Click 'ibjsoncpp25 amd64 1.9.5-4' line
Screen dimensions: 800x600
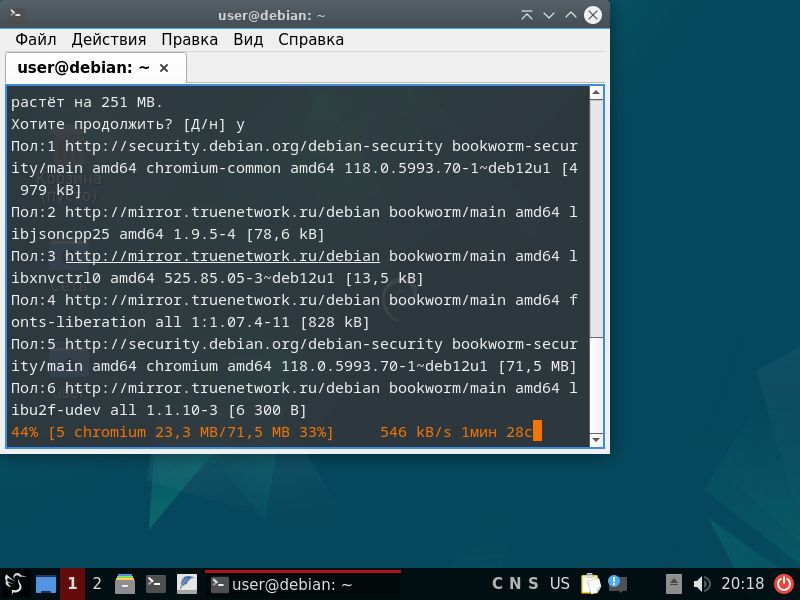click(x=168, y=234)
